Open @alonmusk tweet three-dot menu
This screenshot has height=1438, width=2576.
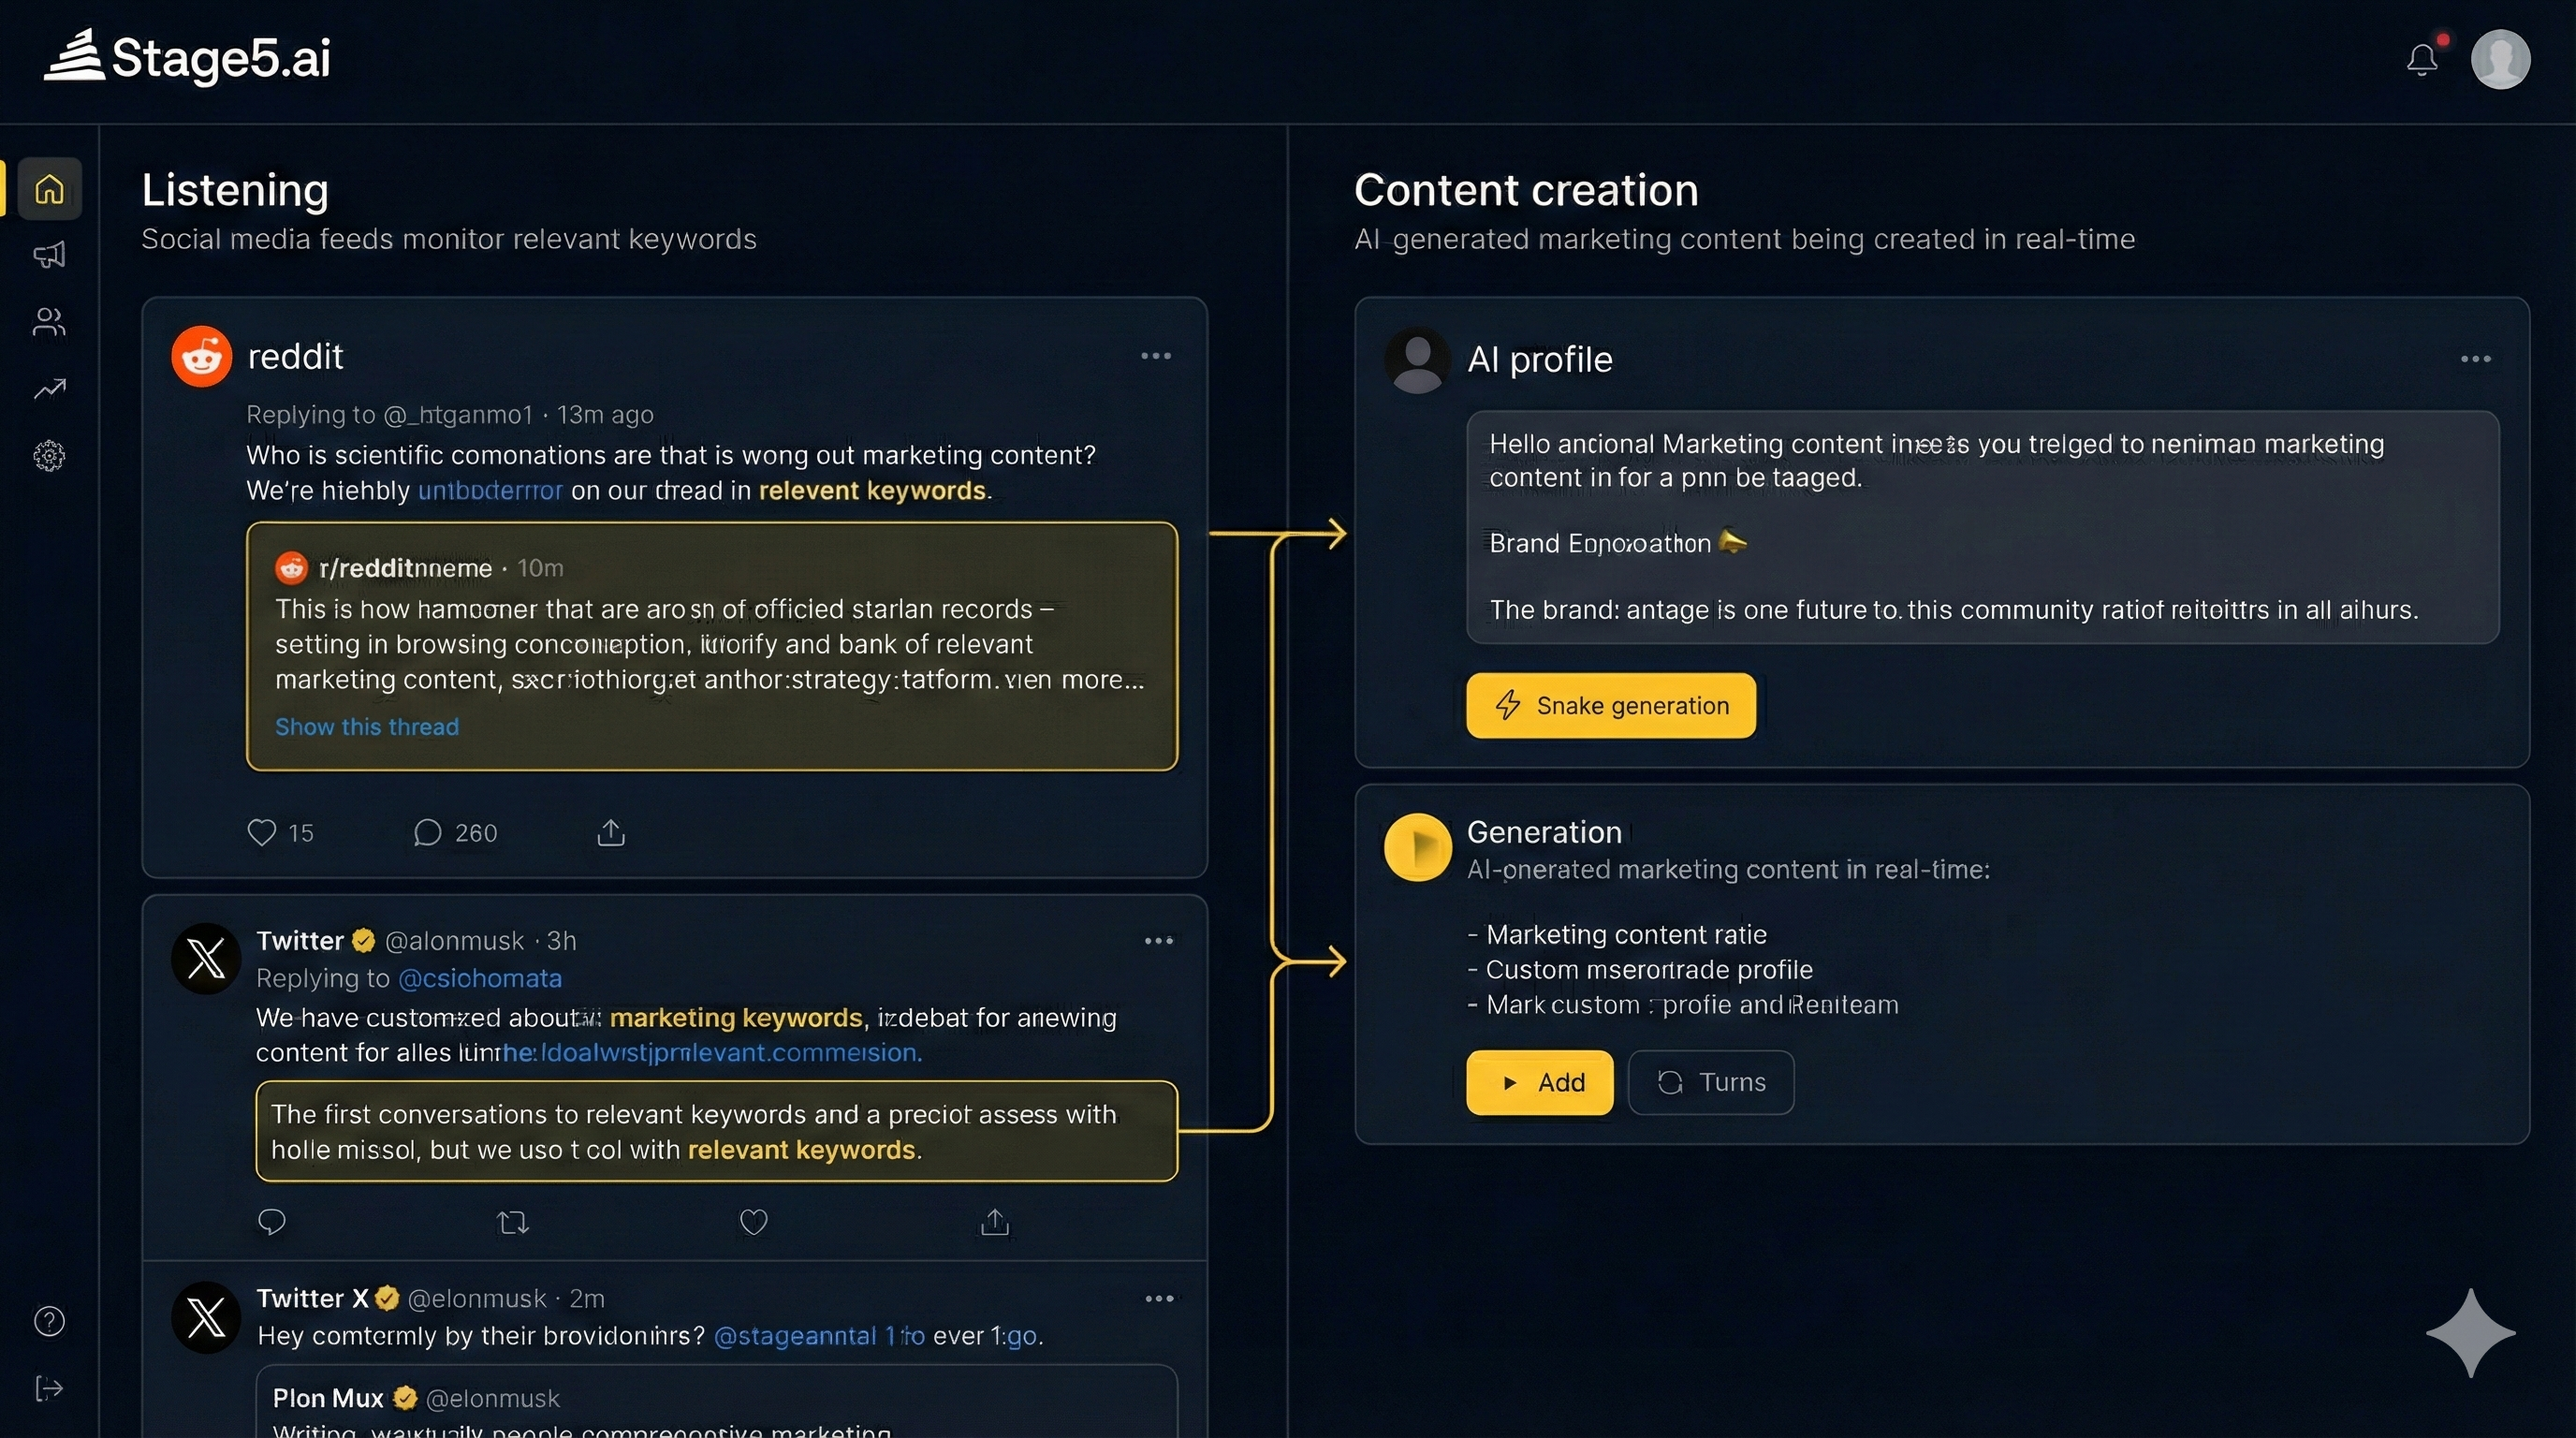coord(1158,941)
